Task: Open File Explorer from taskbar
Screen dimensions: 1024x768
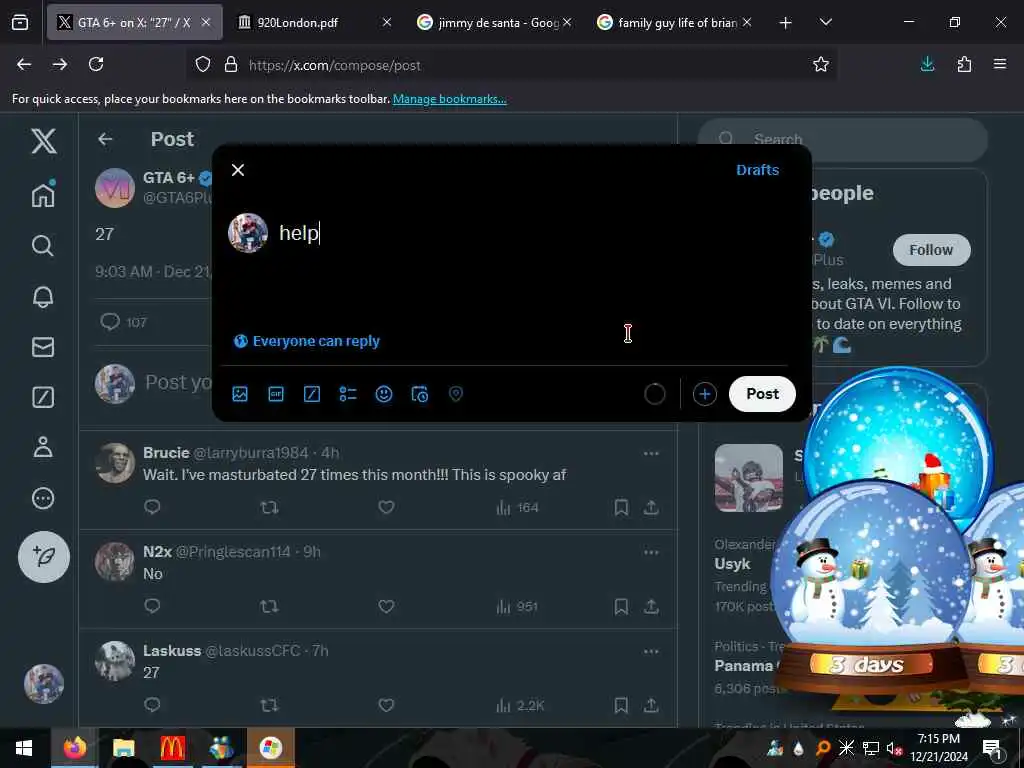Action: coord(123,748)
